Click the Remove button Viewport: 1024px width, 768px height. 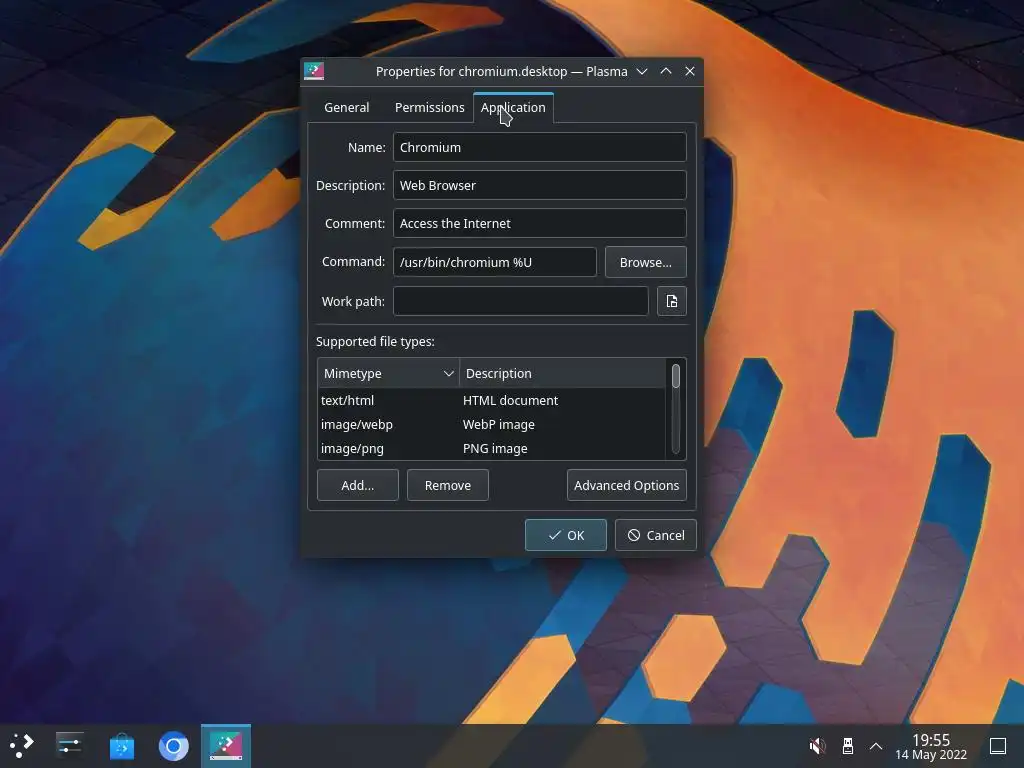(x=447, y=485)
